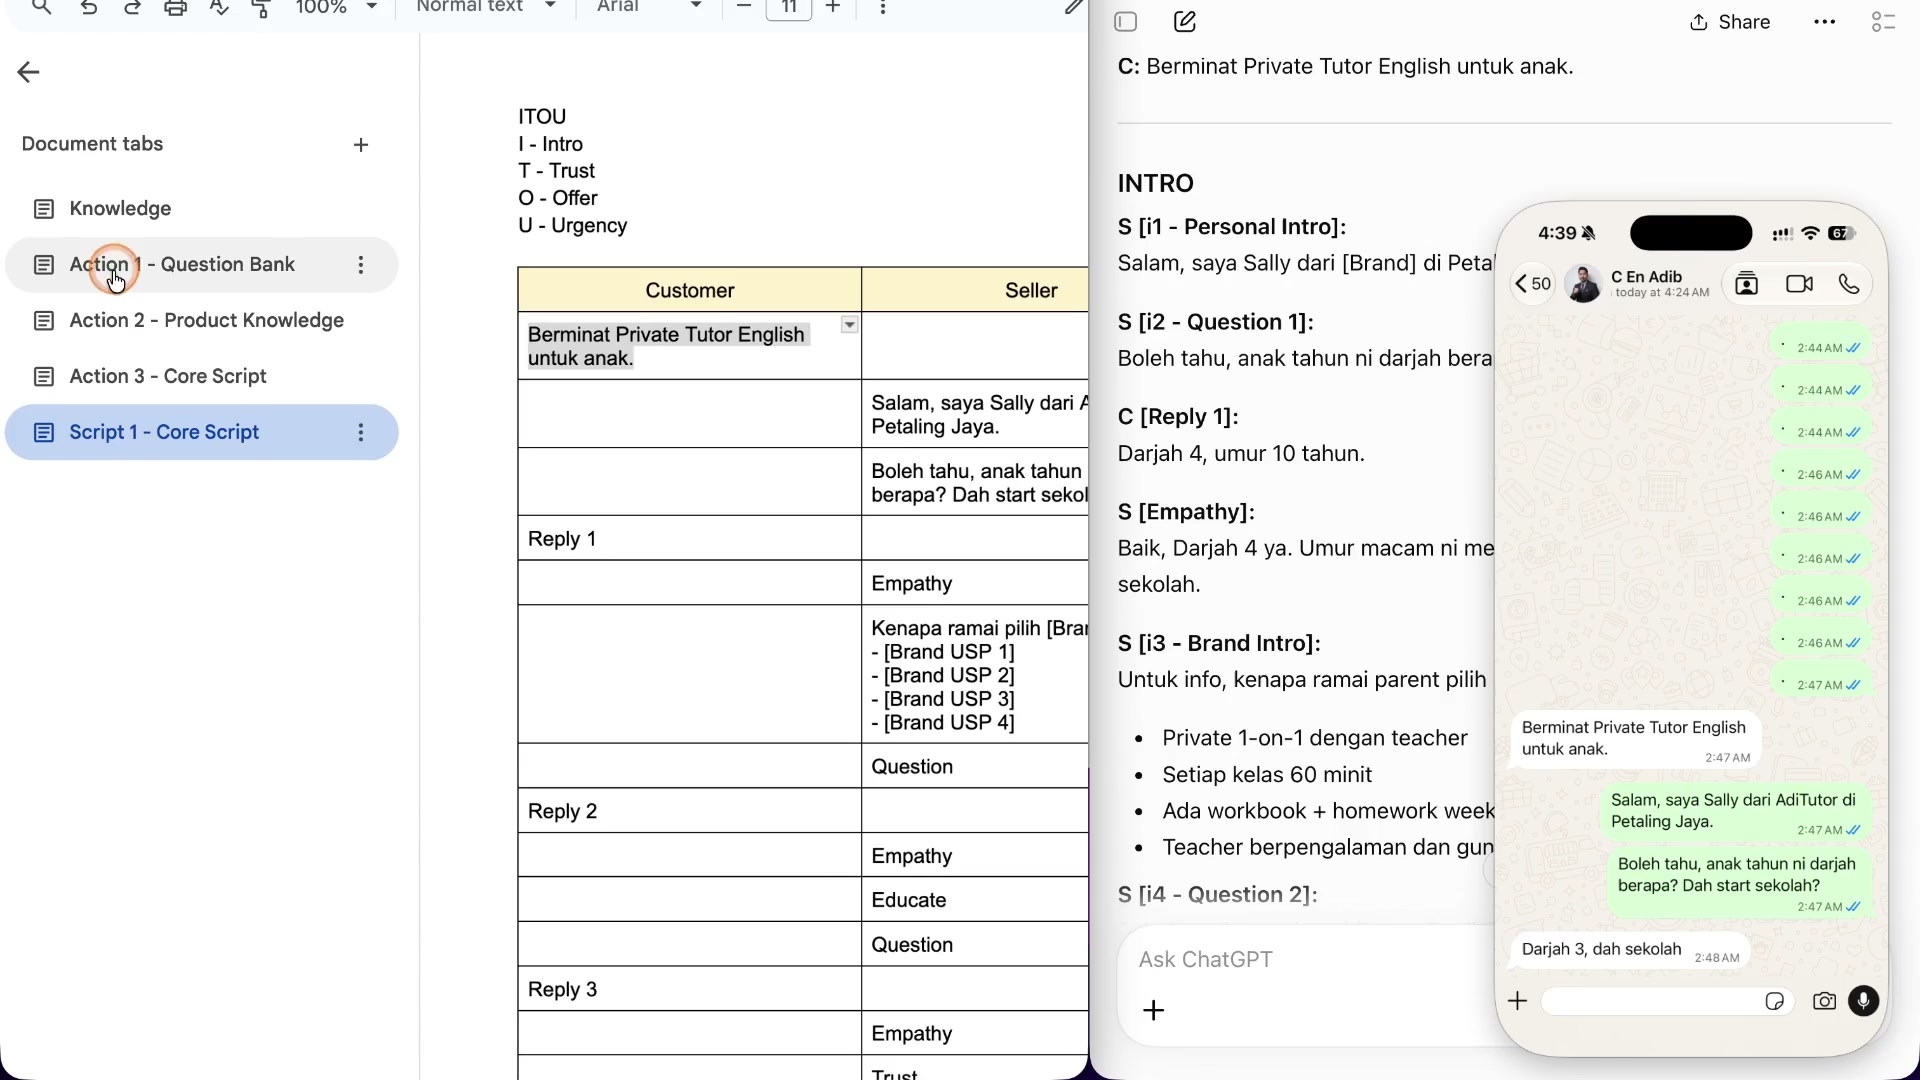Switch to Action 2 - Product Knowledge tab
This screenshot has height=1080, width=1920.
click(x=202, y=321)
